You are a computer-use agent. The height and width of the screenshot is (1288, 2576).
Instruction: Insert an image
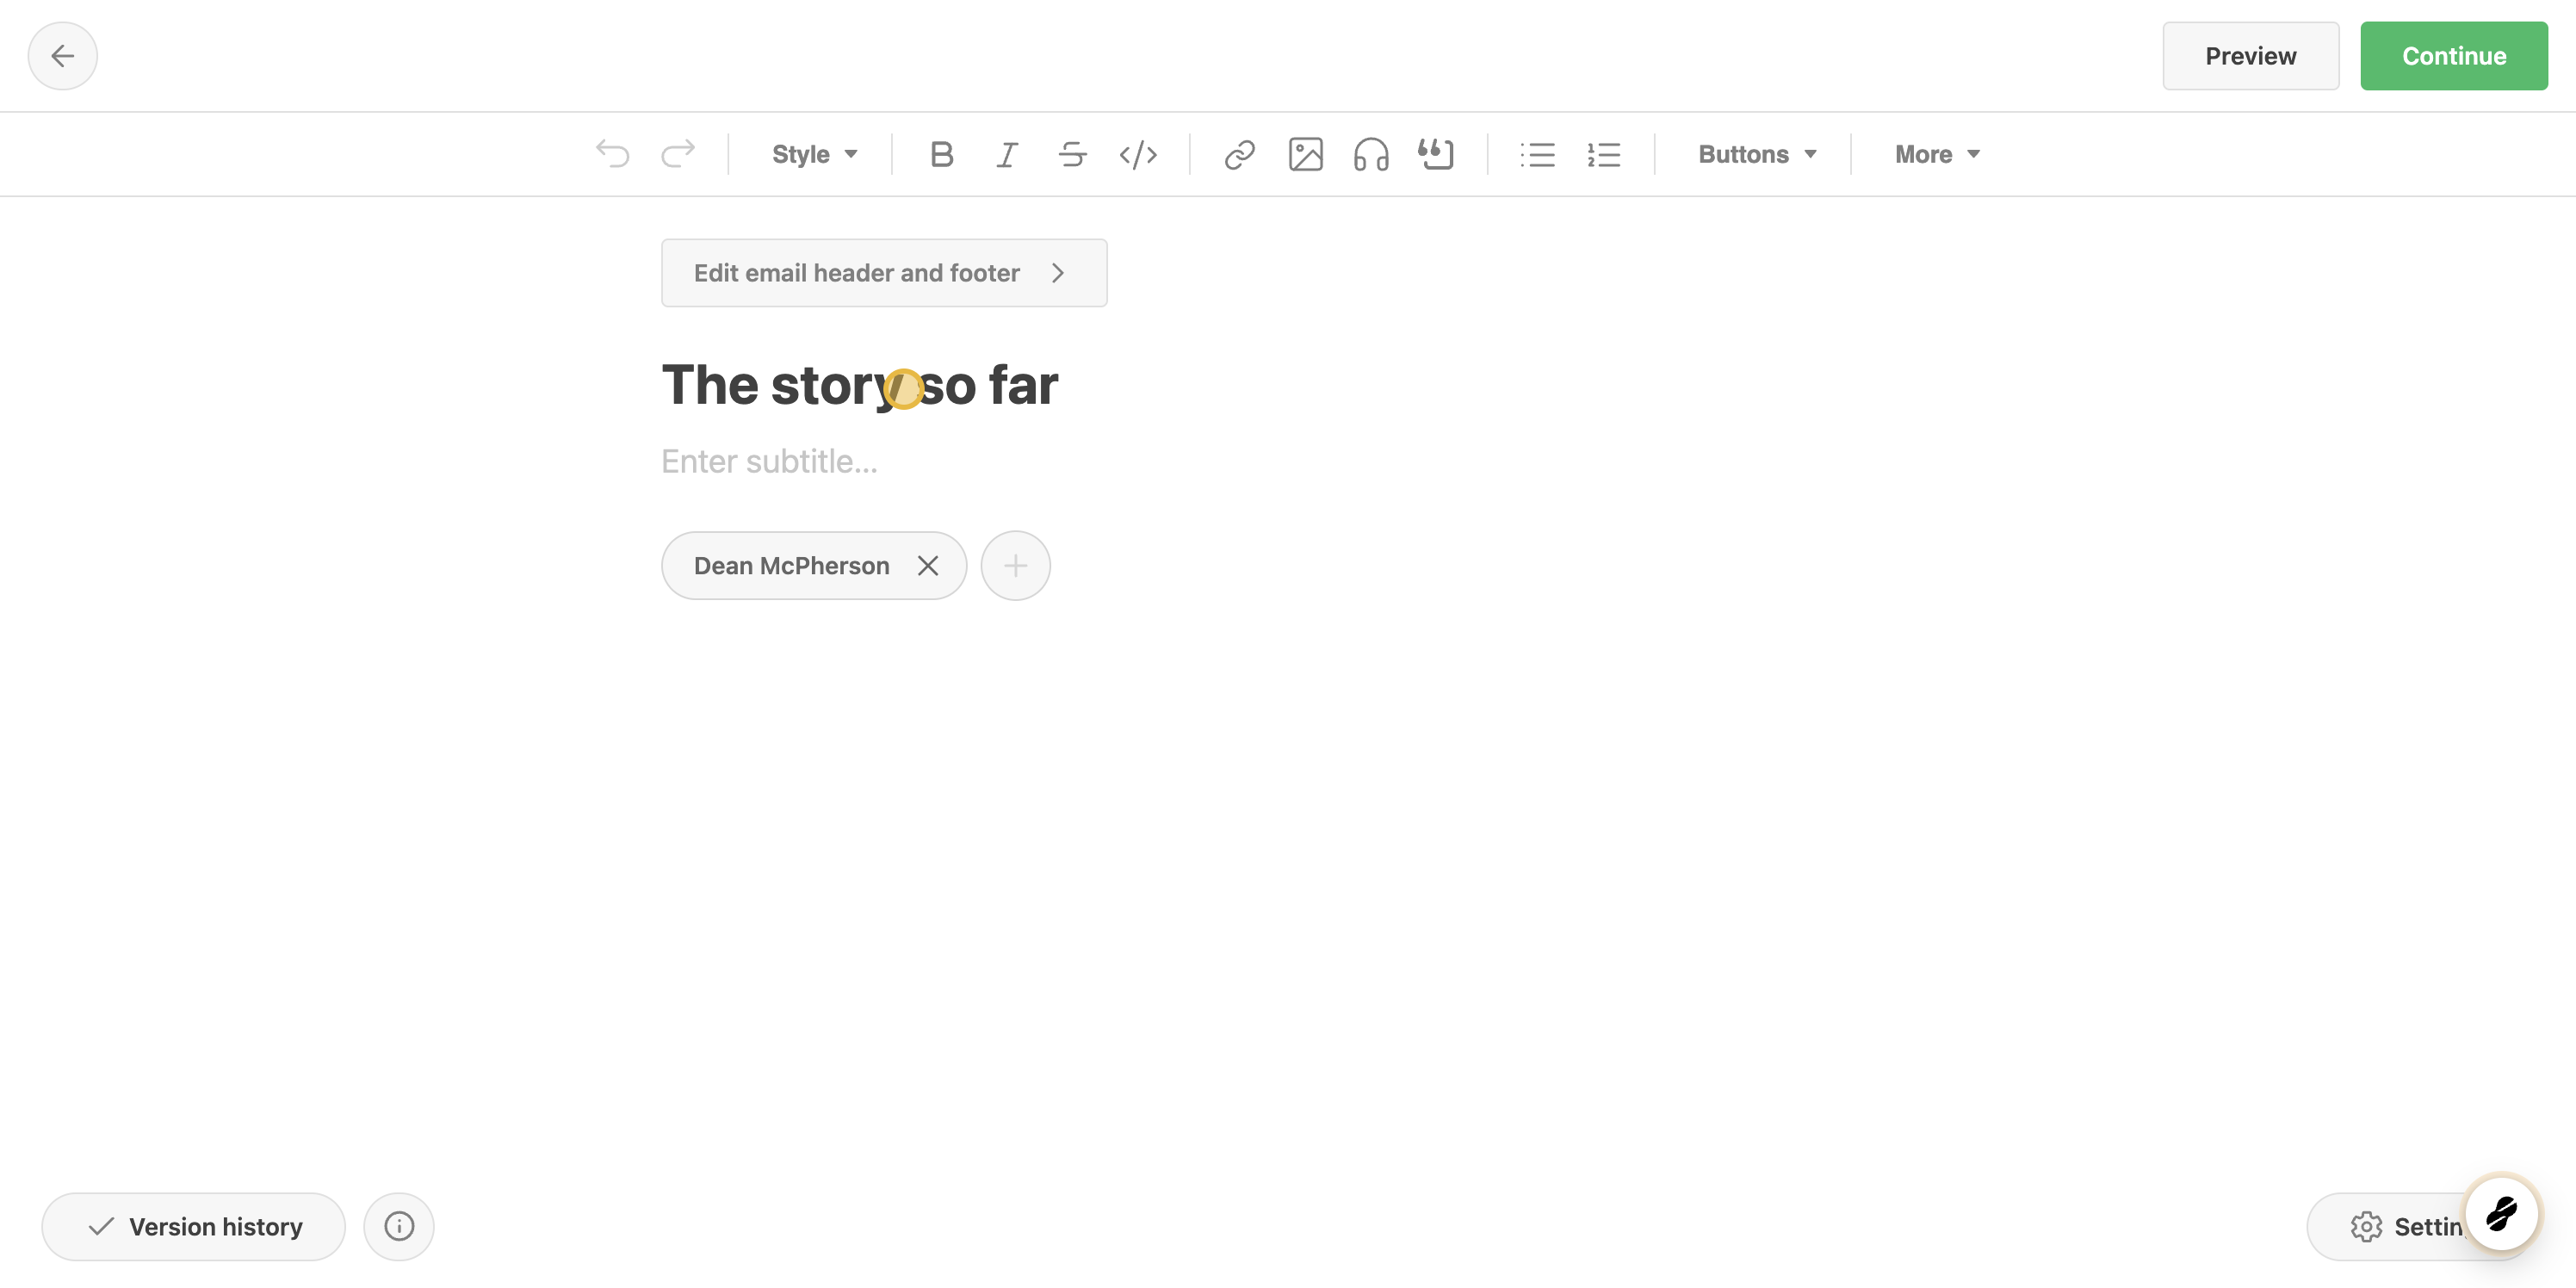pyautogui.click(x=1306, y=154)
